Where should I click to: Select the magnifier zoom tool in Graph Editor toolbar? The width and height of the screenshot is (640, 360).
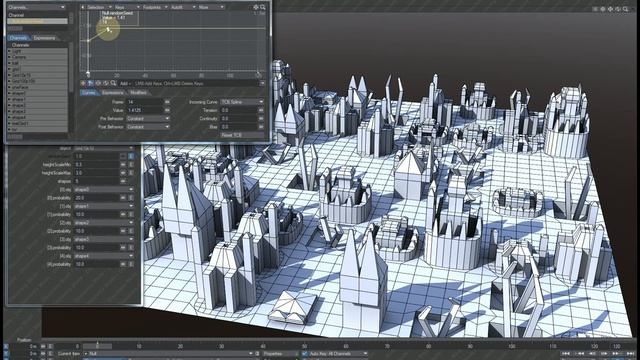(113, 83)
